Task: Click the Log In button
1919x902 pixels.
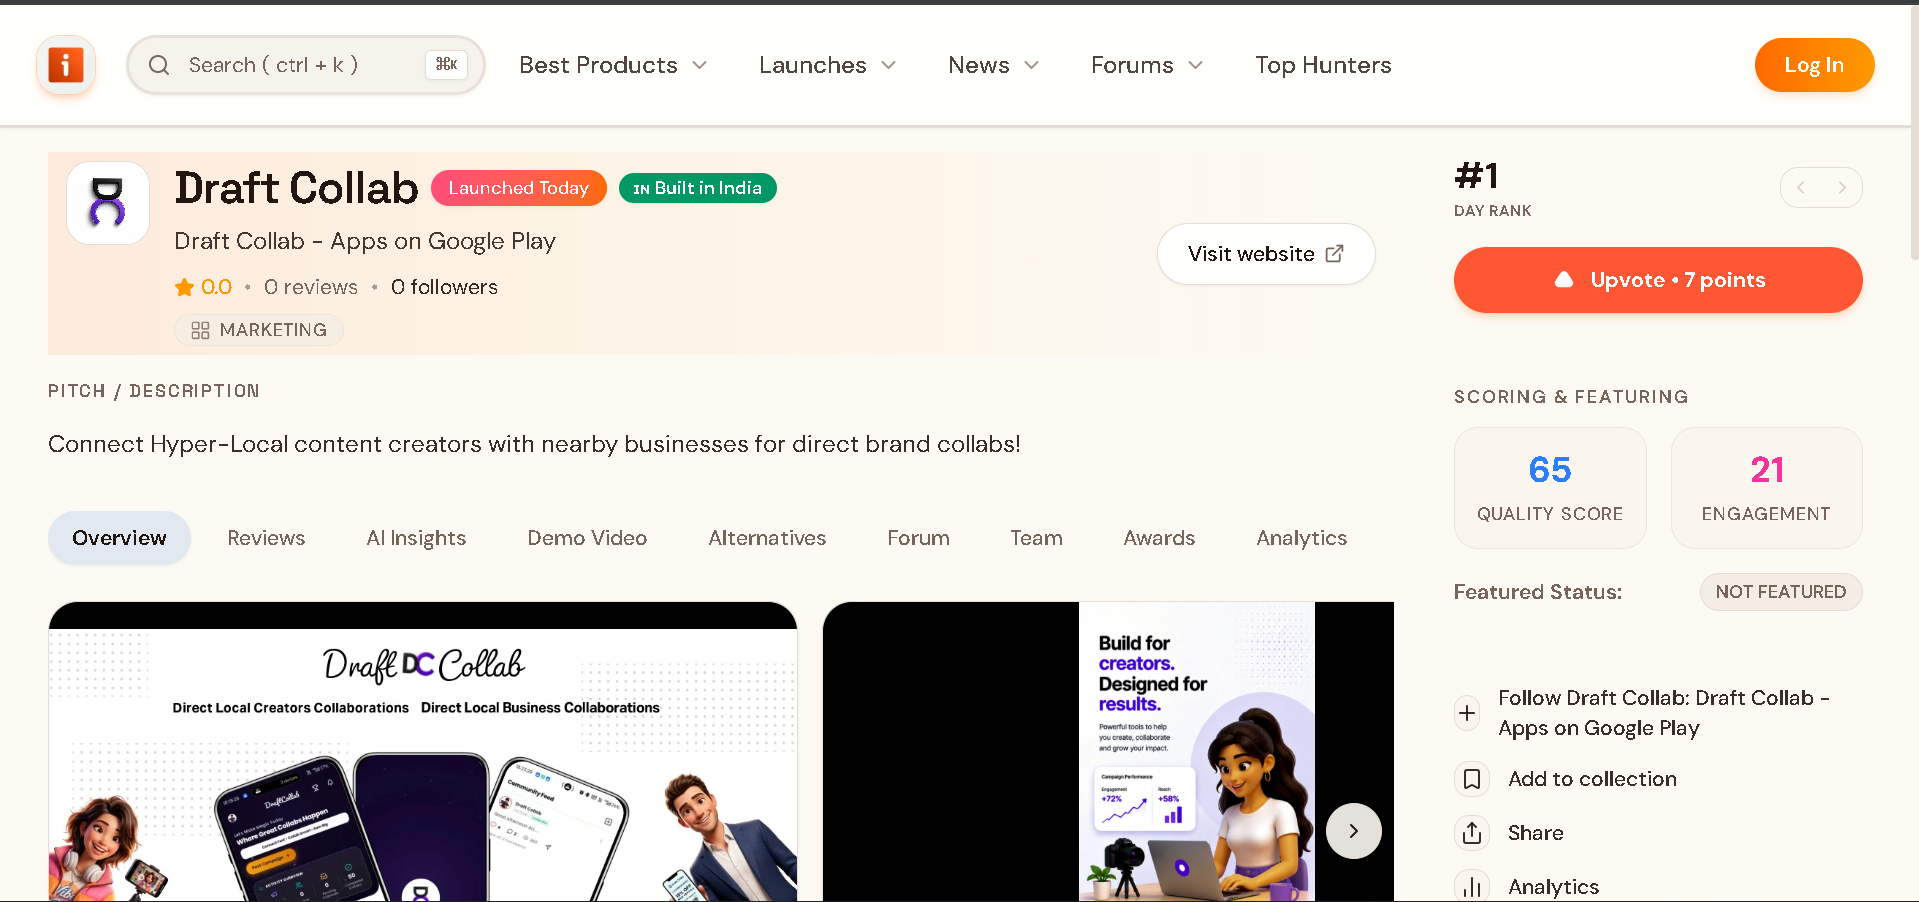Action: tap(1814, 65)
